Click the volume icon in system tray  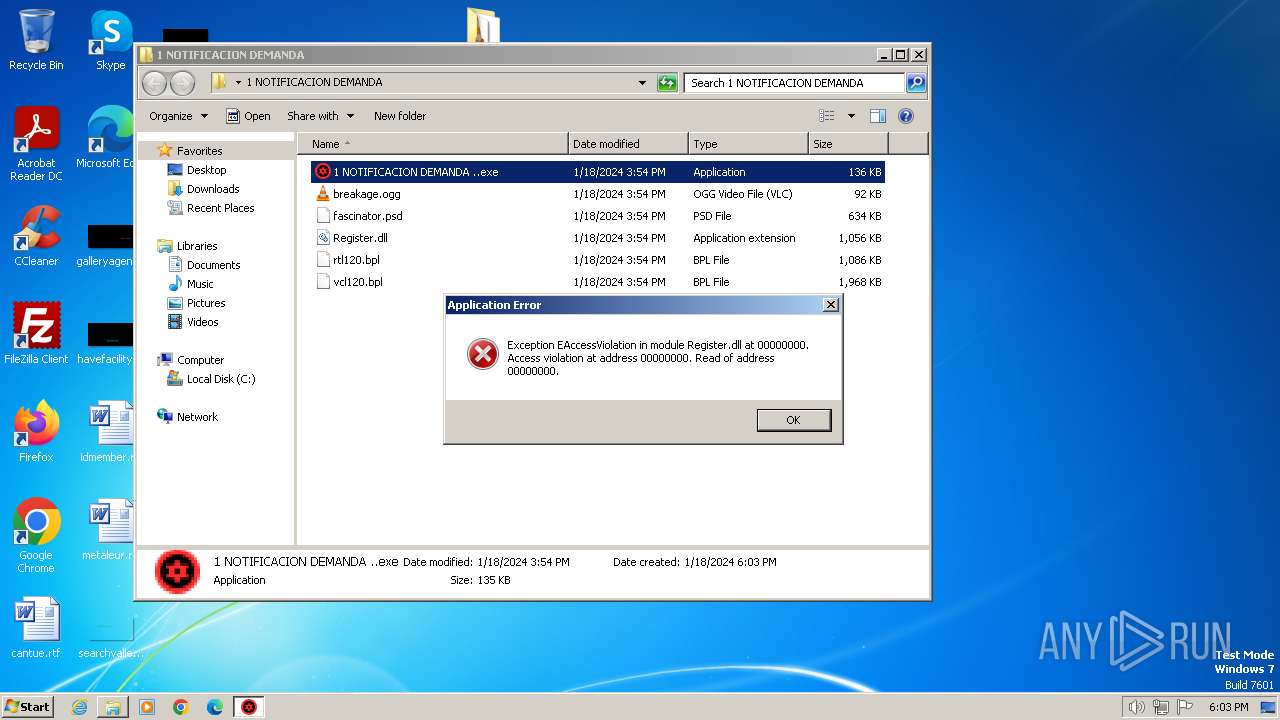(1137, 707)
